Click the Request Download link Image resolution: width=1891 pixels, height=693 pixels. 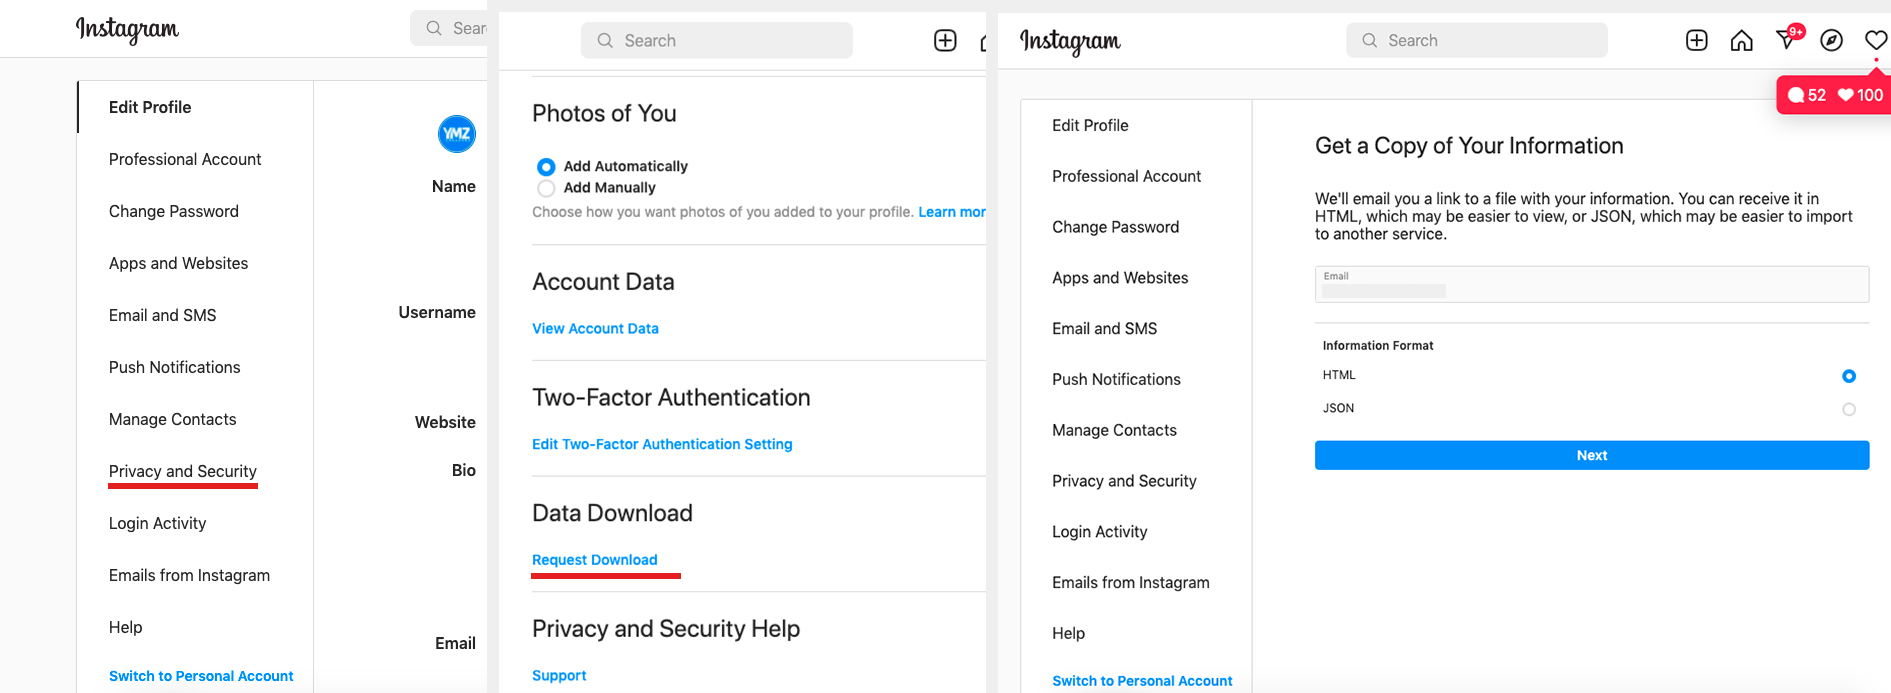595,560
